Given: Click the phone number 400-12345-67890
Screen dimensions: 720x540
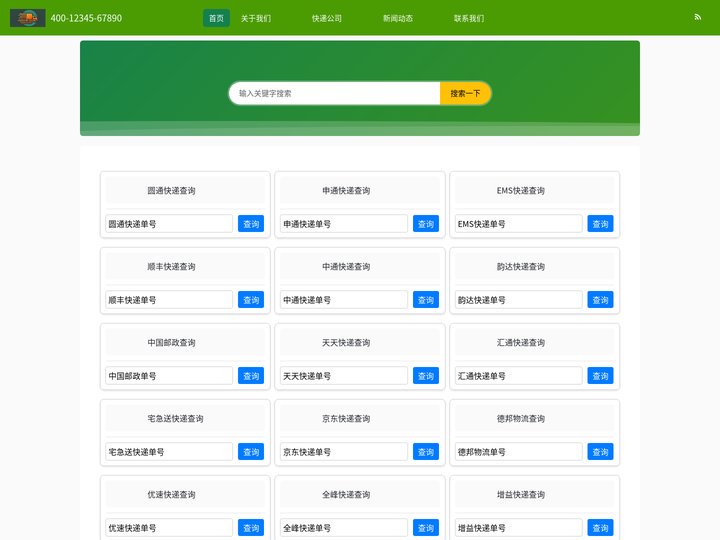Looking at the screenshot, I should click(86, 18).
